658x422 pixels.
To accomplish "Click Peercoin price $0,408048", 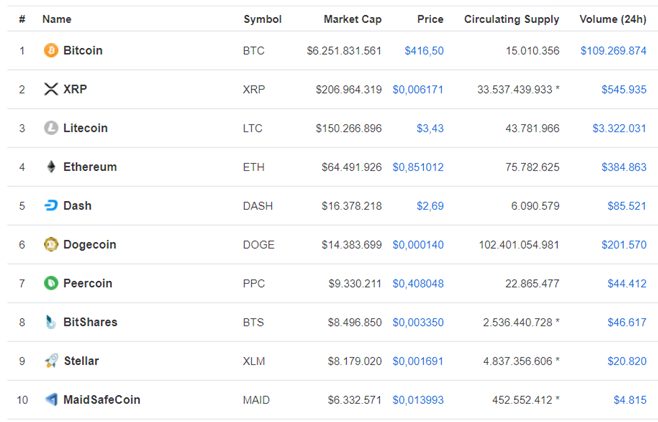I will point(418,284).
